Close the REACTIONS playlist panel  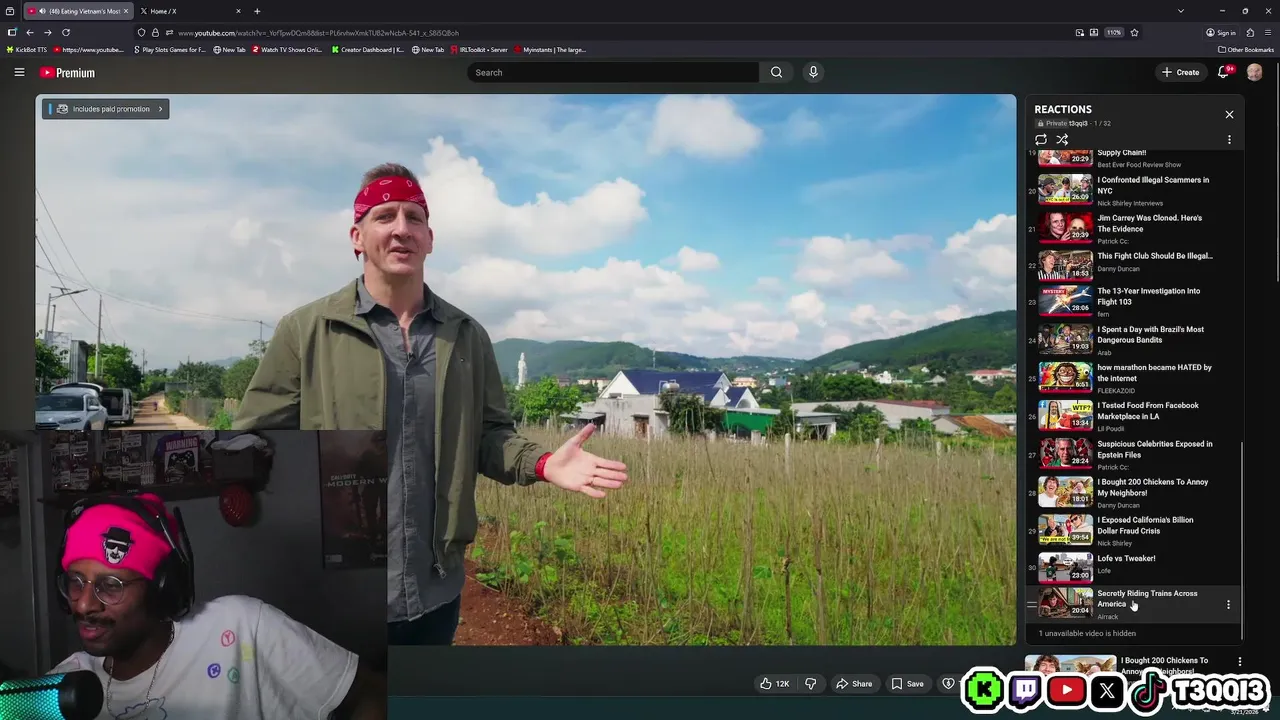click(x=1229, y=114)
